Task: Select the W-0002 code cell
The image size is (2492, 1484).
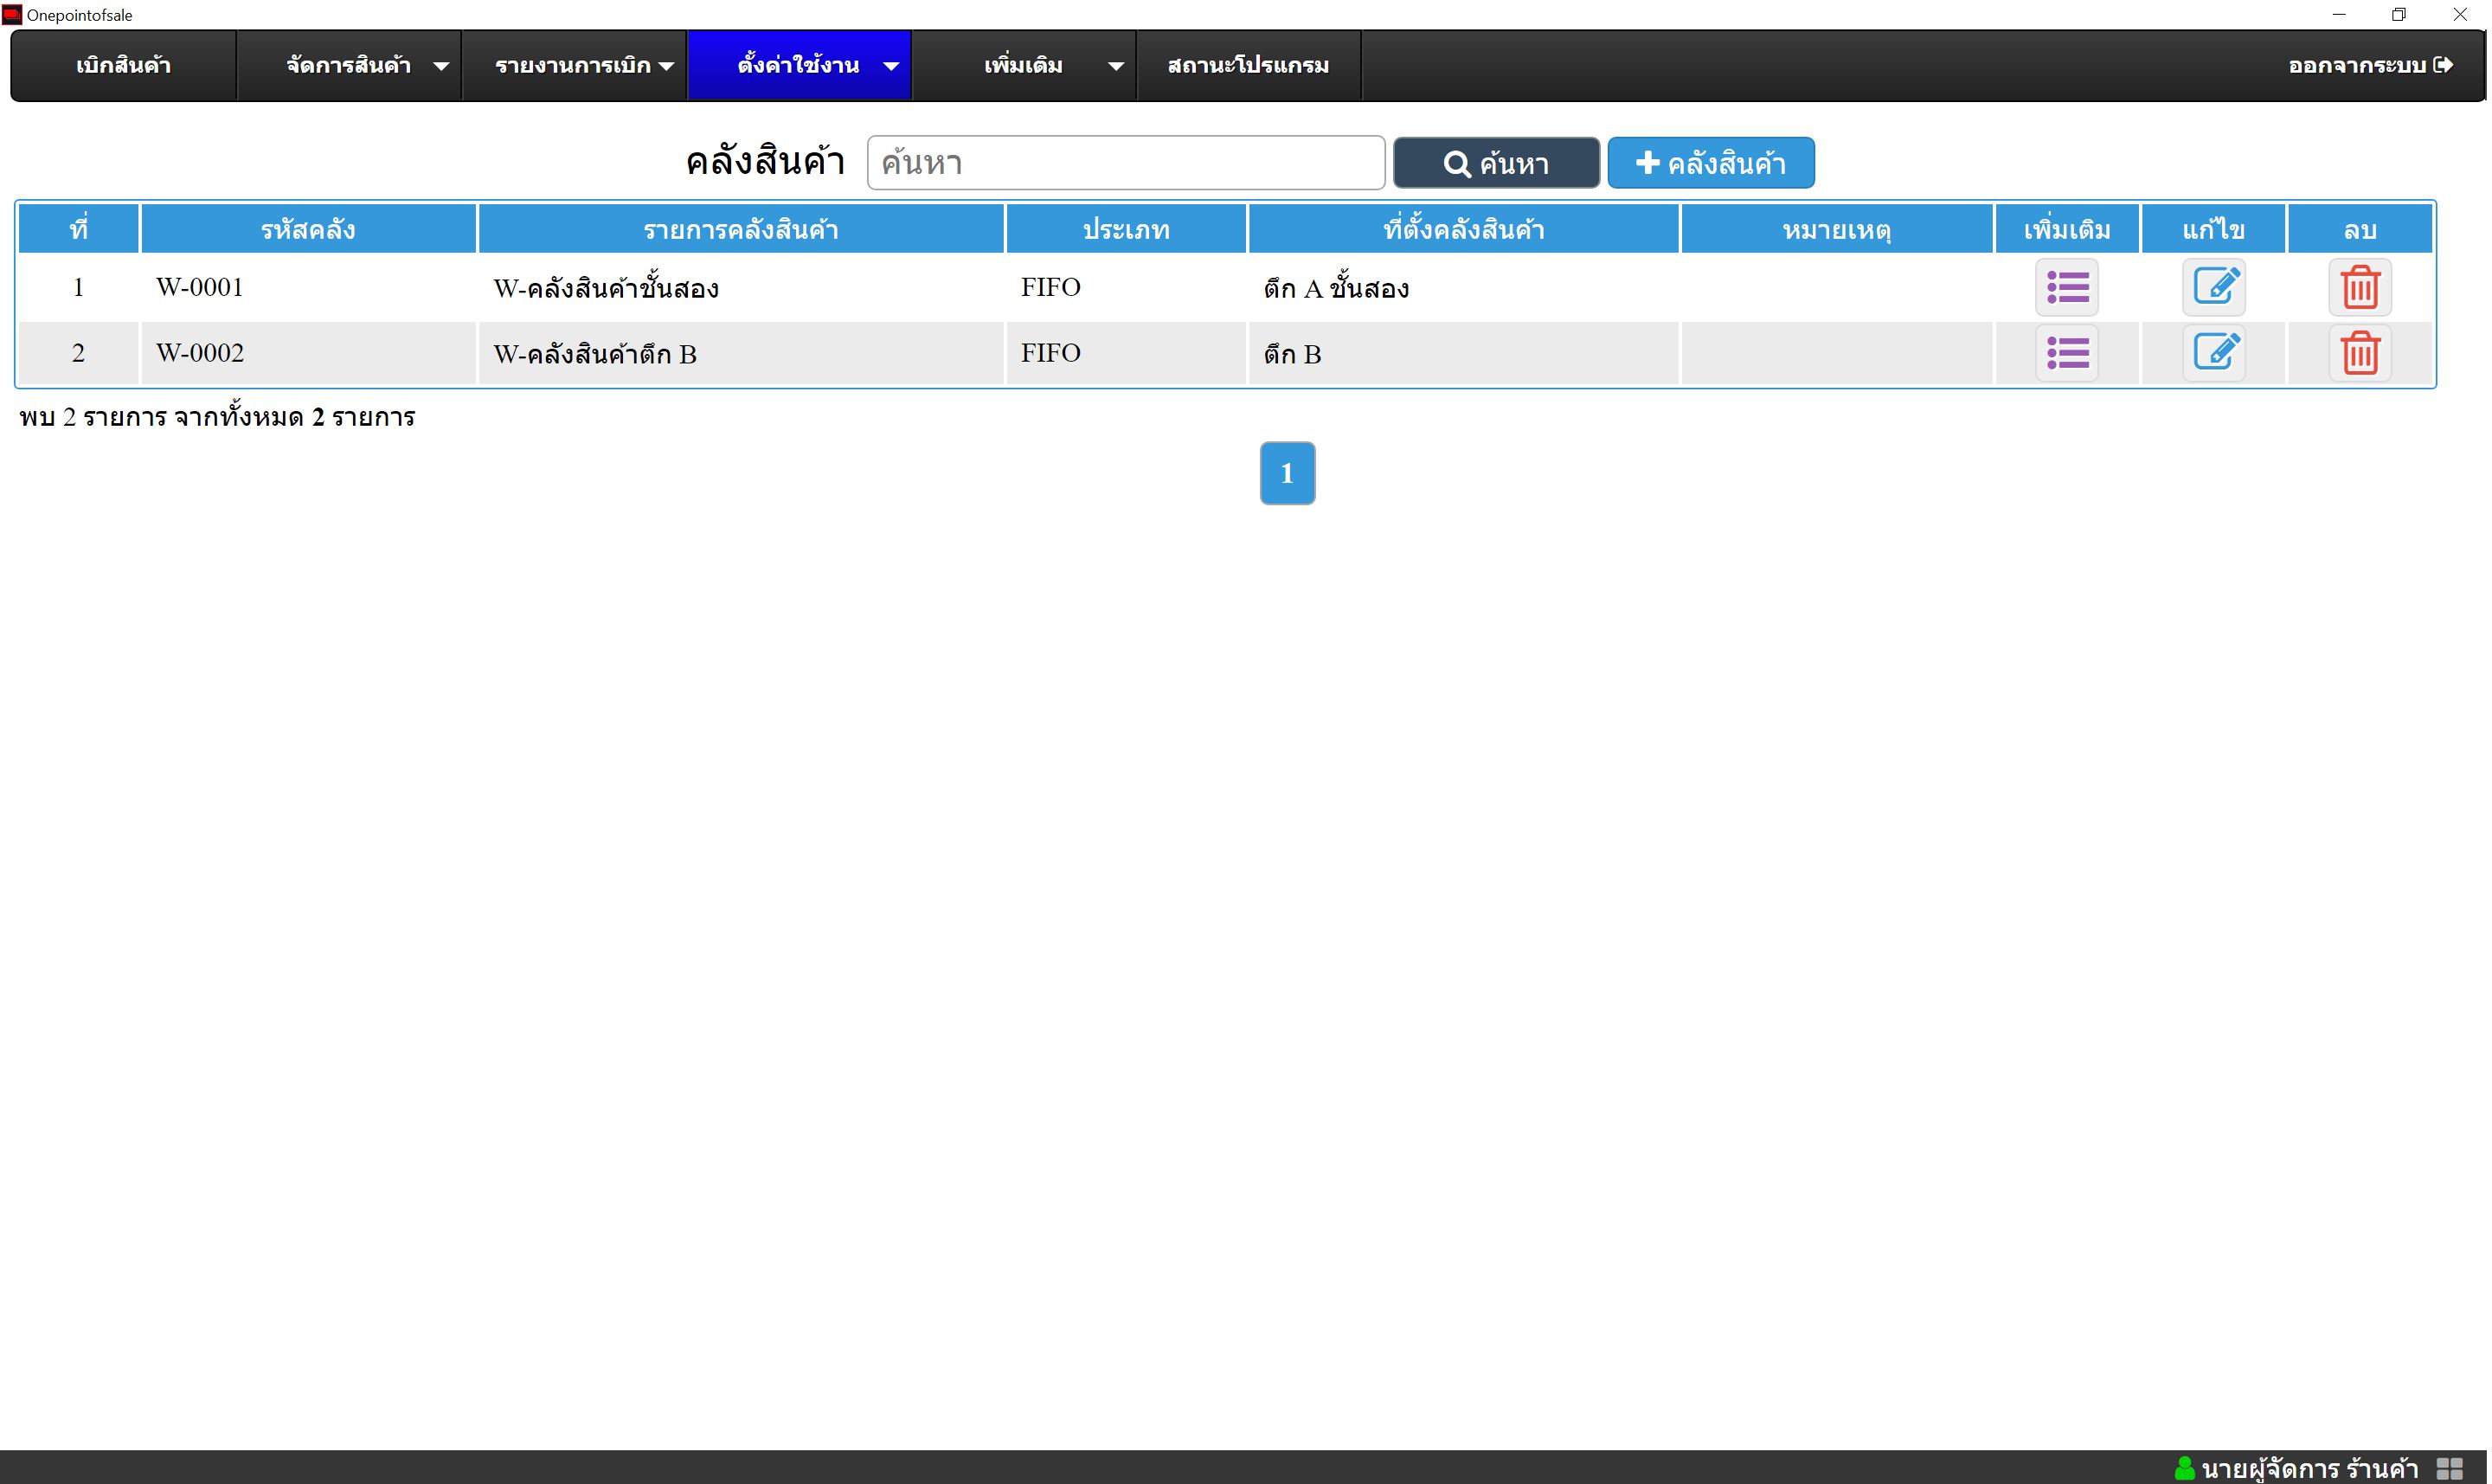Action: coord(308,353)
